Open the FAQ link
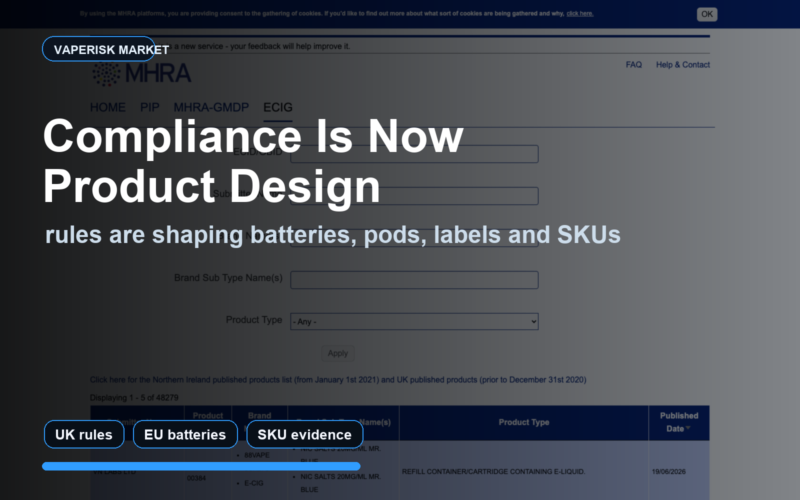 (x=634, y=65)
